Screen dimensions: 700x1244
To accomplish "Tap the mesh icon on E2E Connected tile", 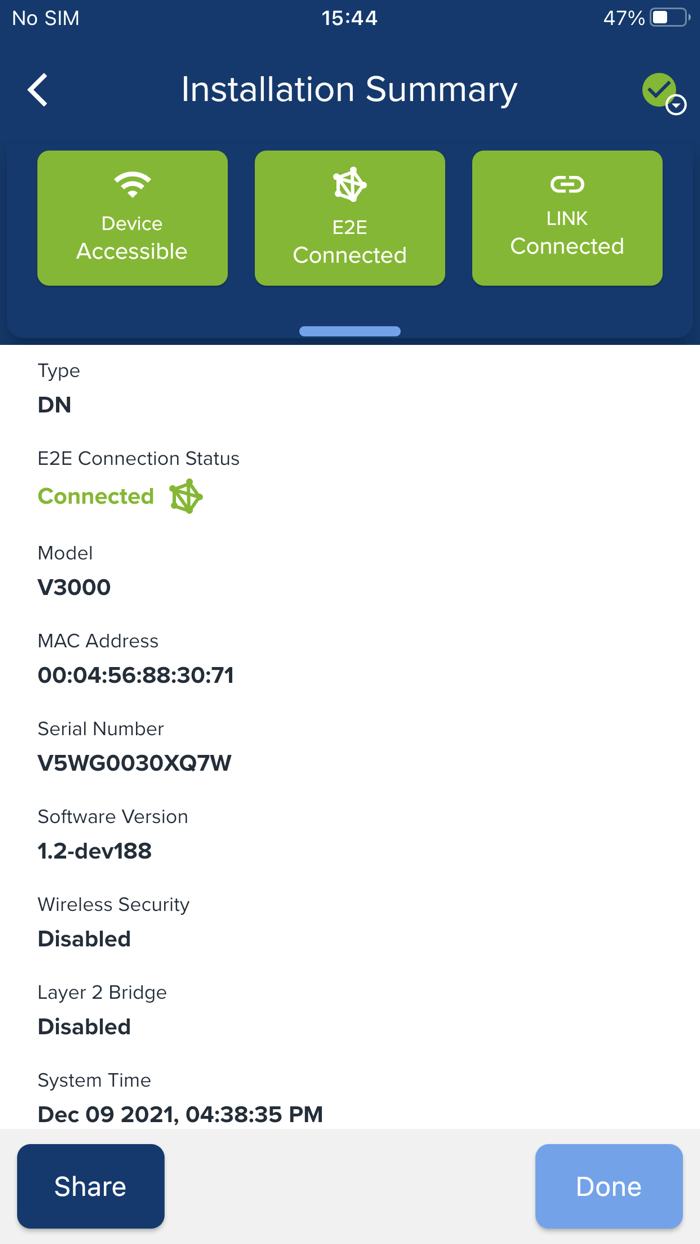I will click(350, 185).
